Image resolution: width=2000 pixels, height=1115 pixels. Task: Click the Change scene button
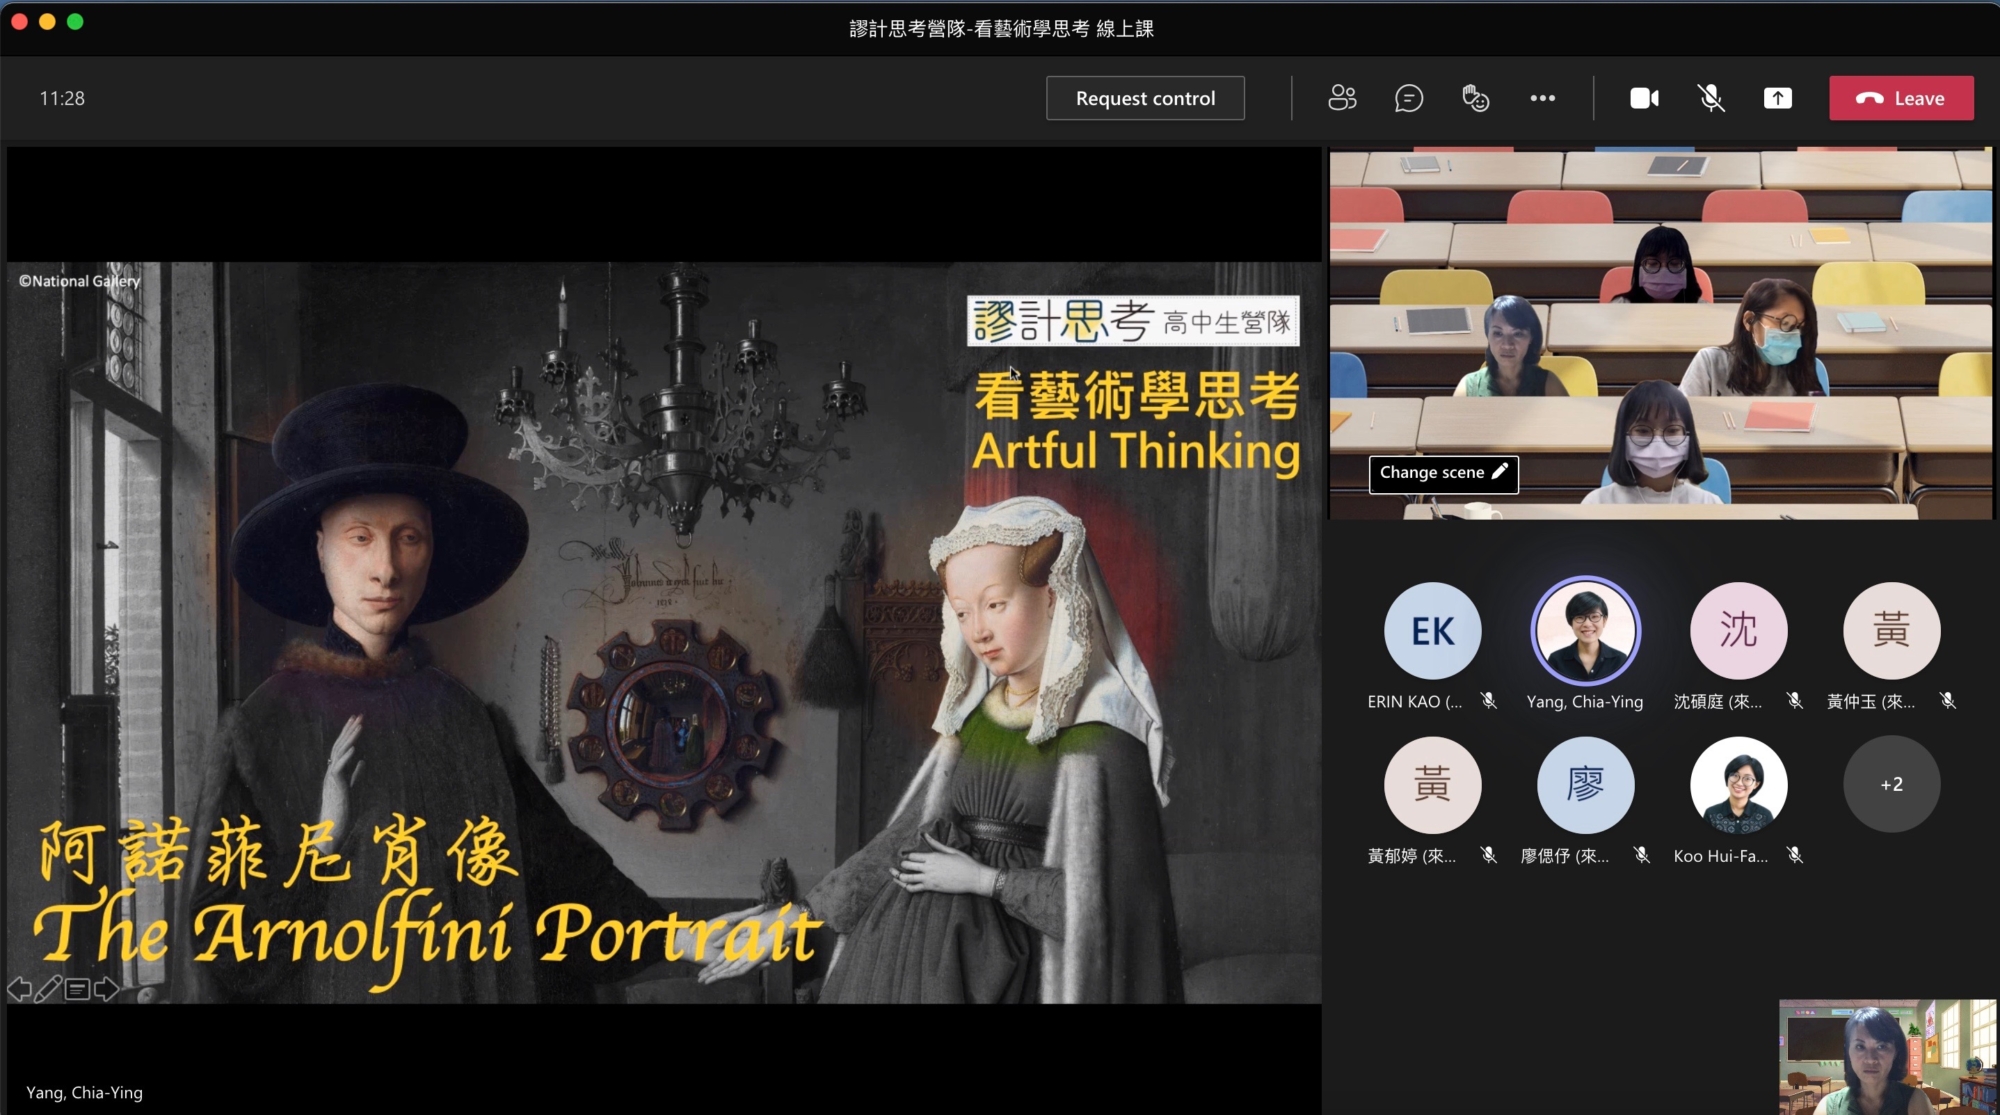click(1443, 473)
